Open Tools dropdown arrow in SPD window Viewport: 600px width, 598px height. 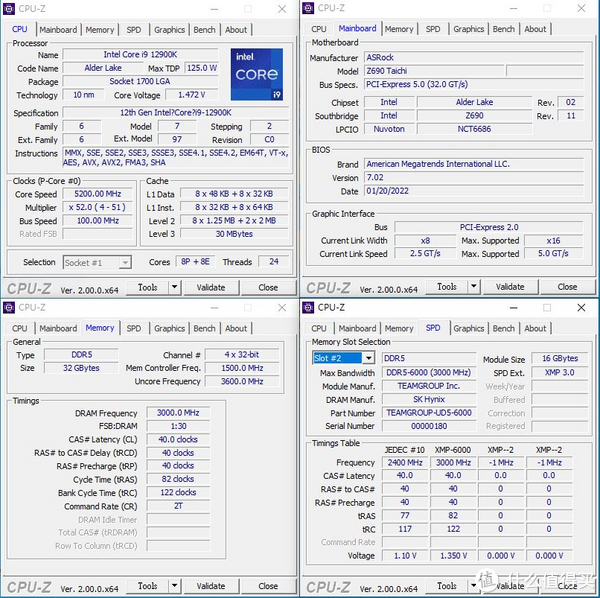pyautogui.click(x=474, y=586)
